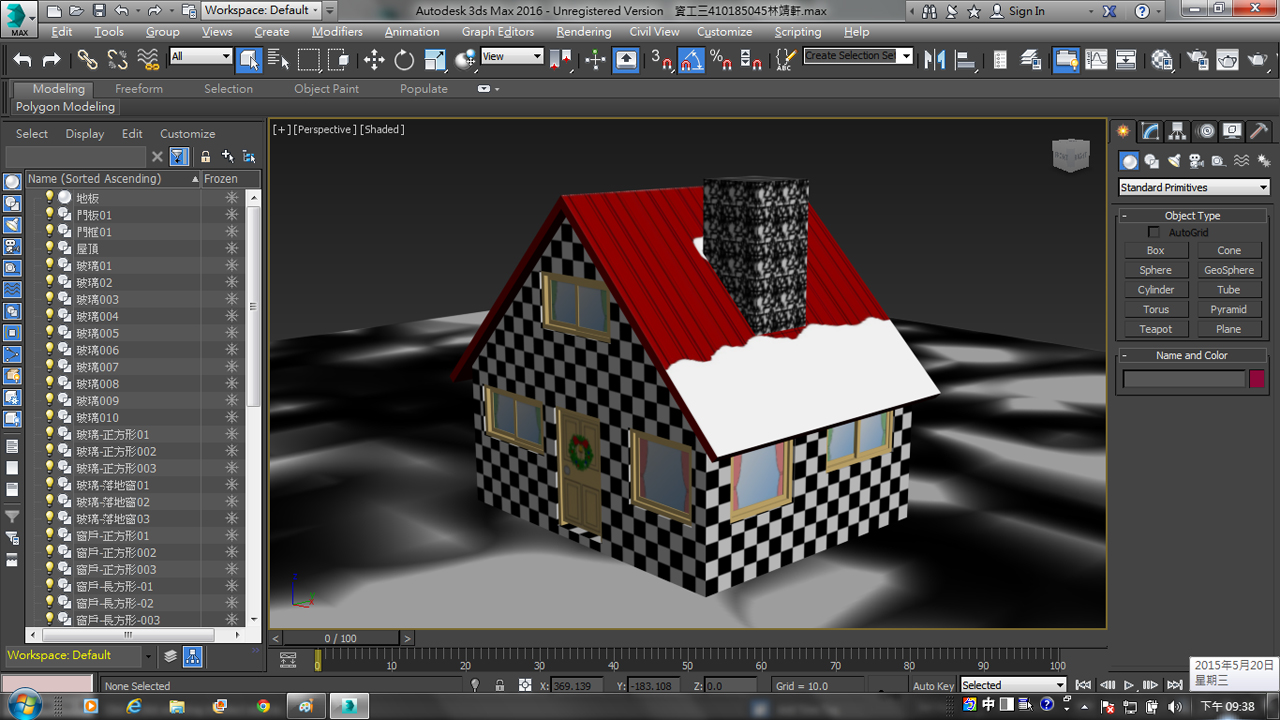The image size is (1280, 720).
Task: Toggle visibility bulb of 地板 object
Action: [49, 198]
